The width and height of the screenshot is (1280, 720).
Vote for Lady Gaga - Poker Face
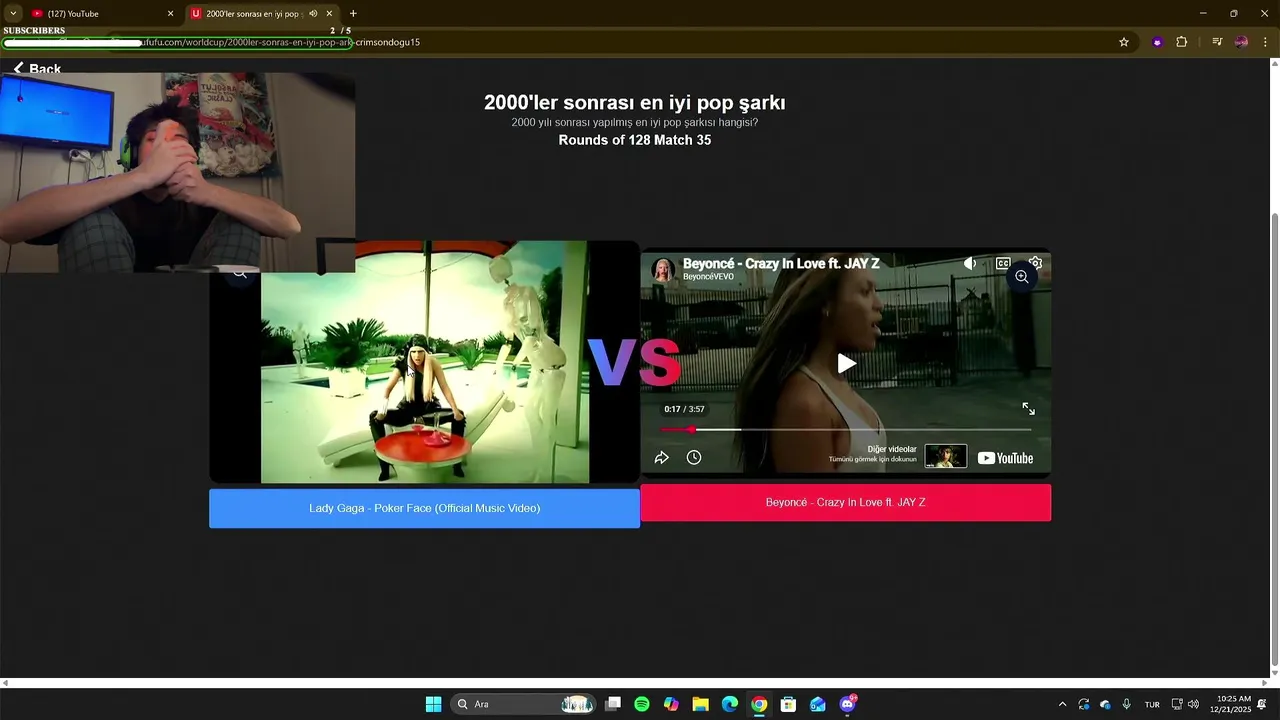[x=424, y=508]
